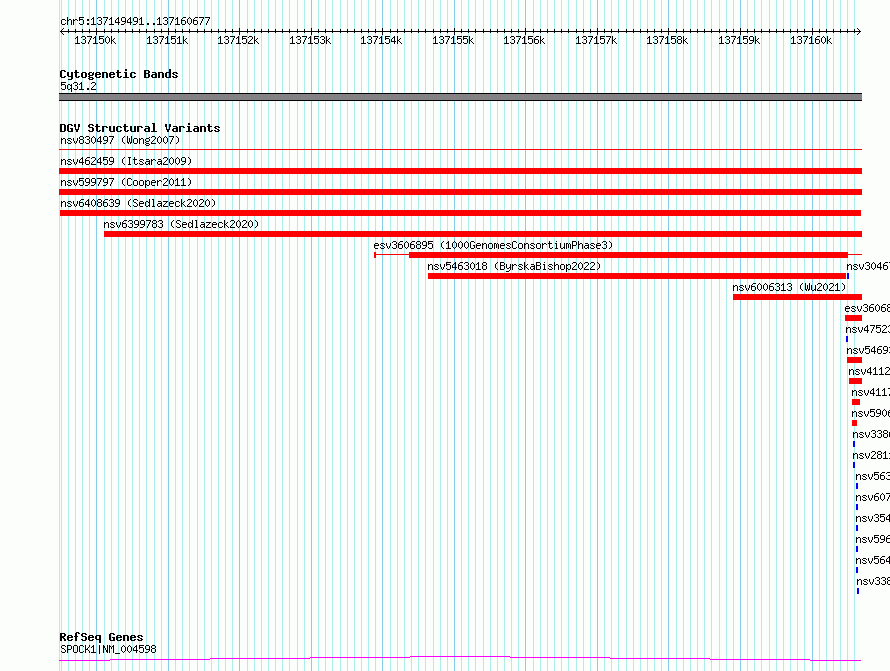
Task: Open variant nsv5463018 (ByrskaBishop2022) label
Action: pos(514,266)
